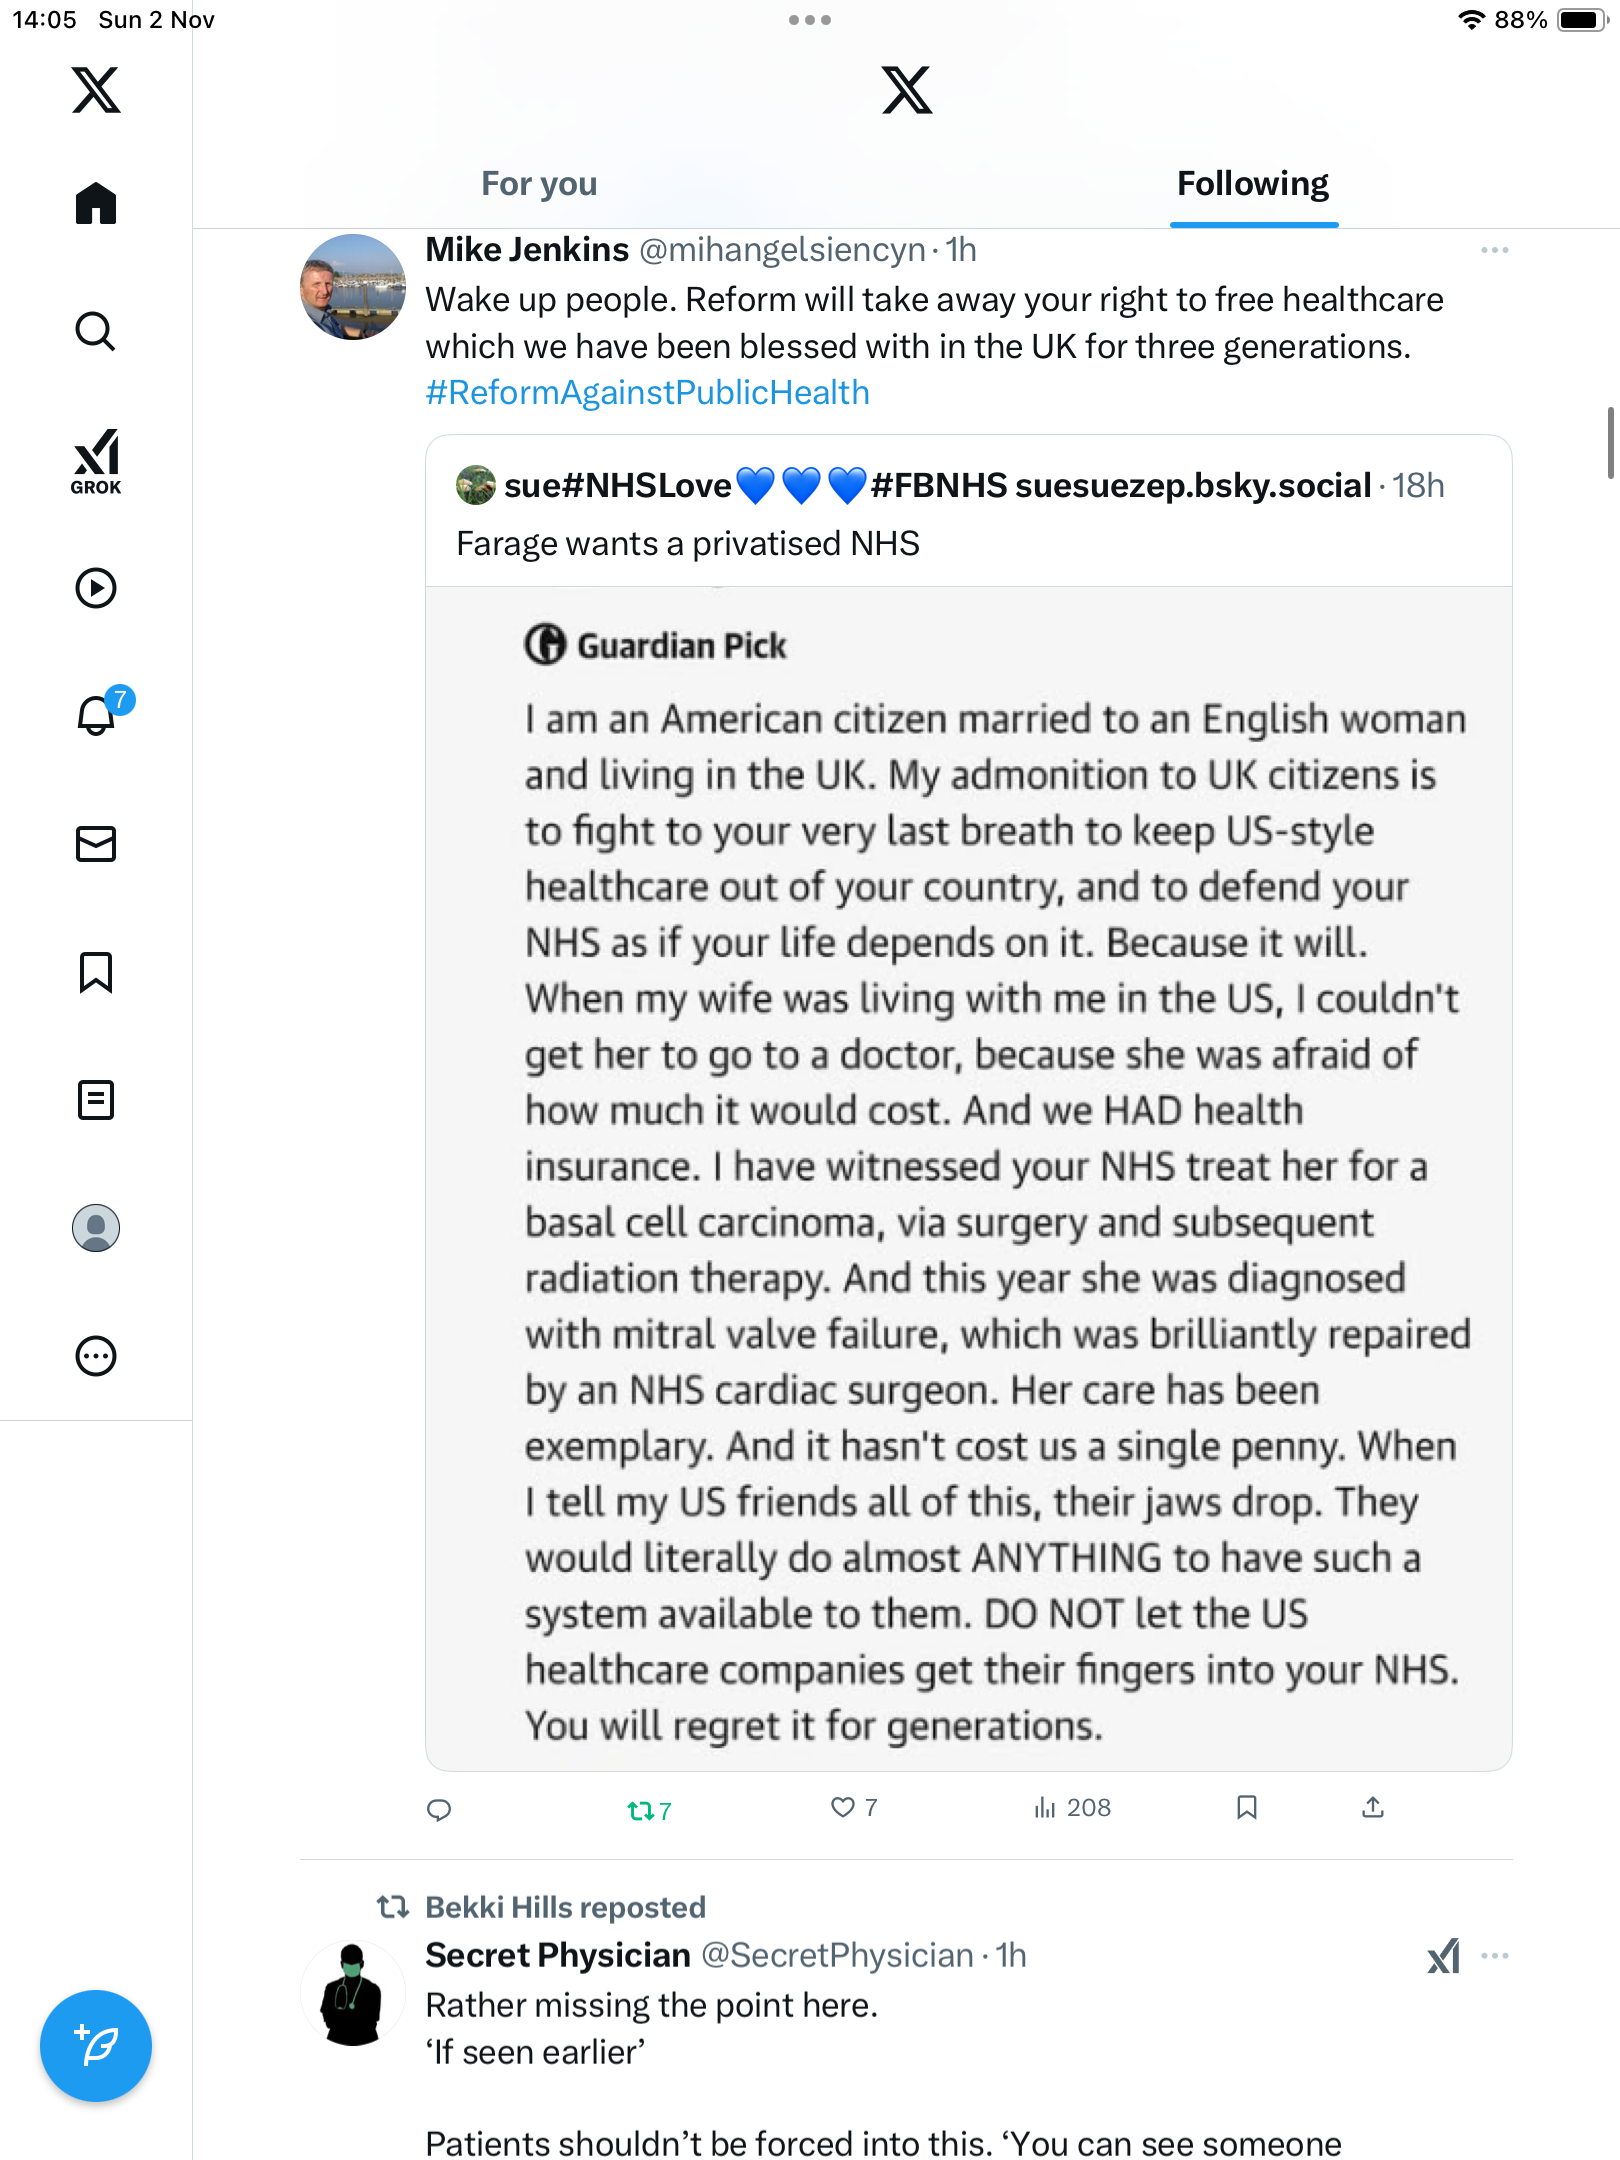The image size is (1620, 2160).
Task: Open the quoted Guardian Pick screenshot
Action: 968,1178
